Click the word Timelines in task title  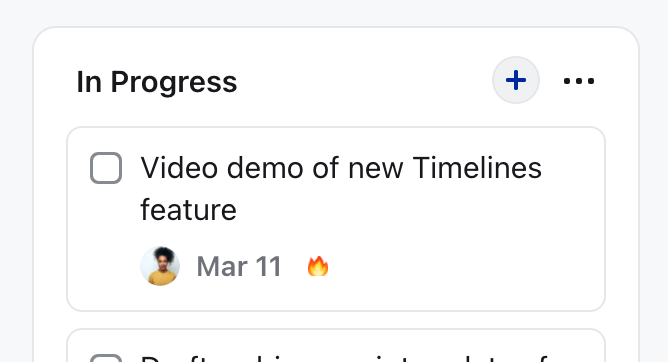pos(477,168)
